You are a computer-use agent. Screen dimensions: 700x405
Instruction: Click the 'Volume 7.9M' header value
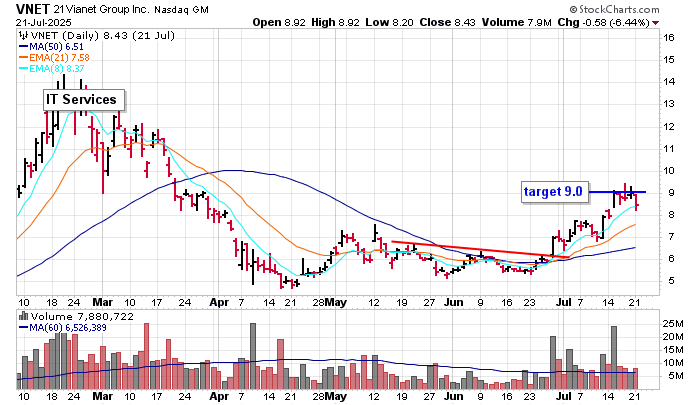coord(517,22)
